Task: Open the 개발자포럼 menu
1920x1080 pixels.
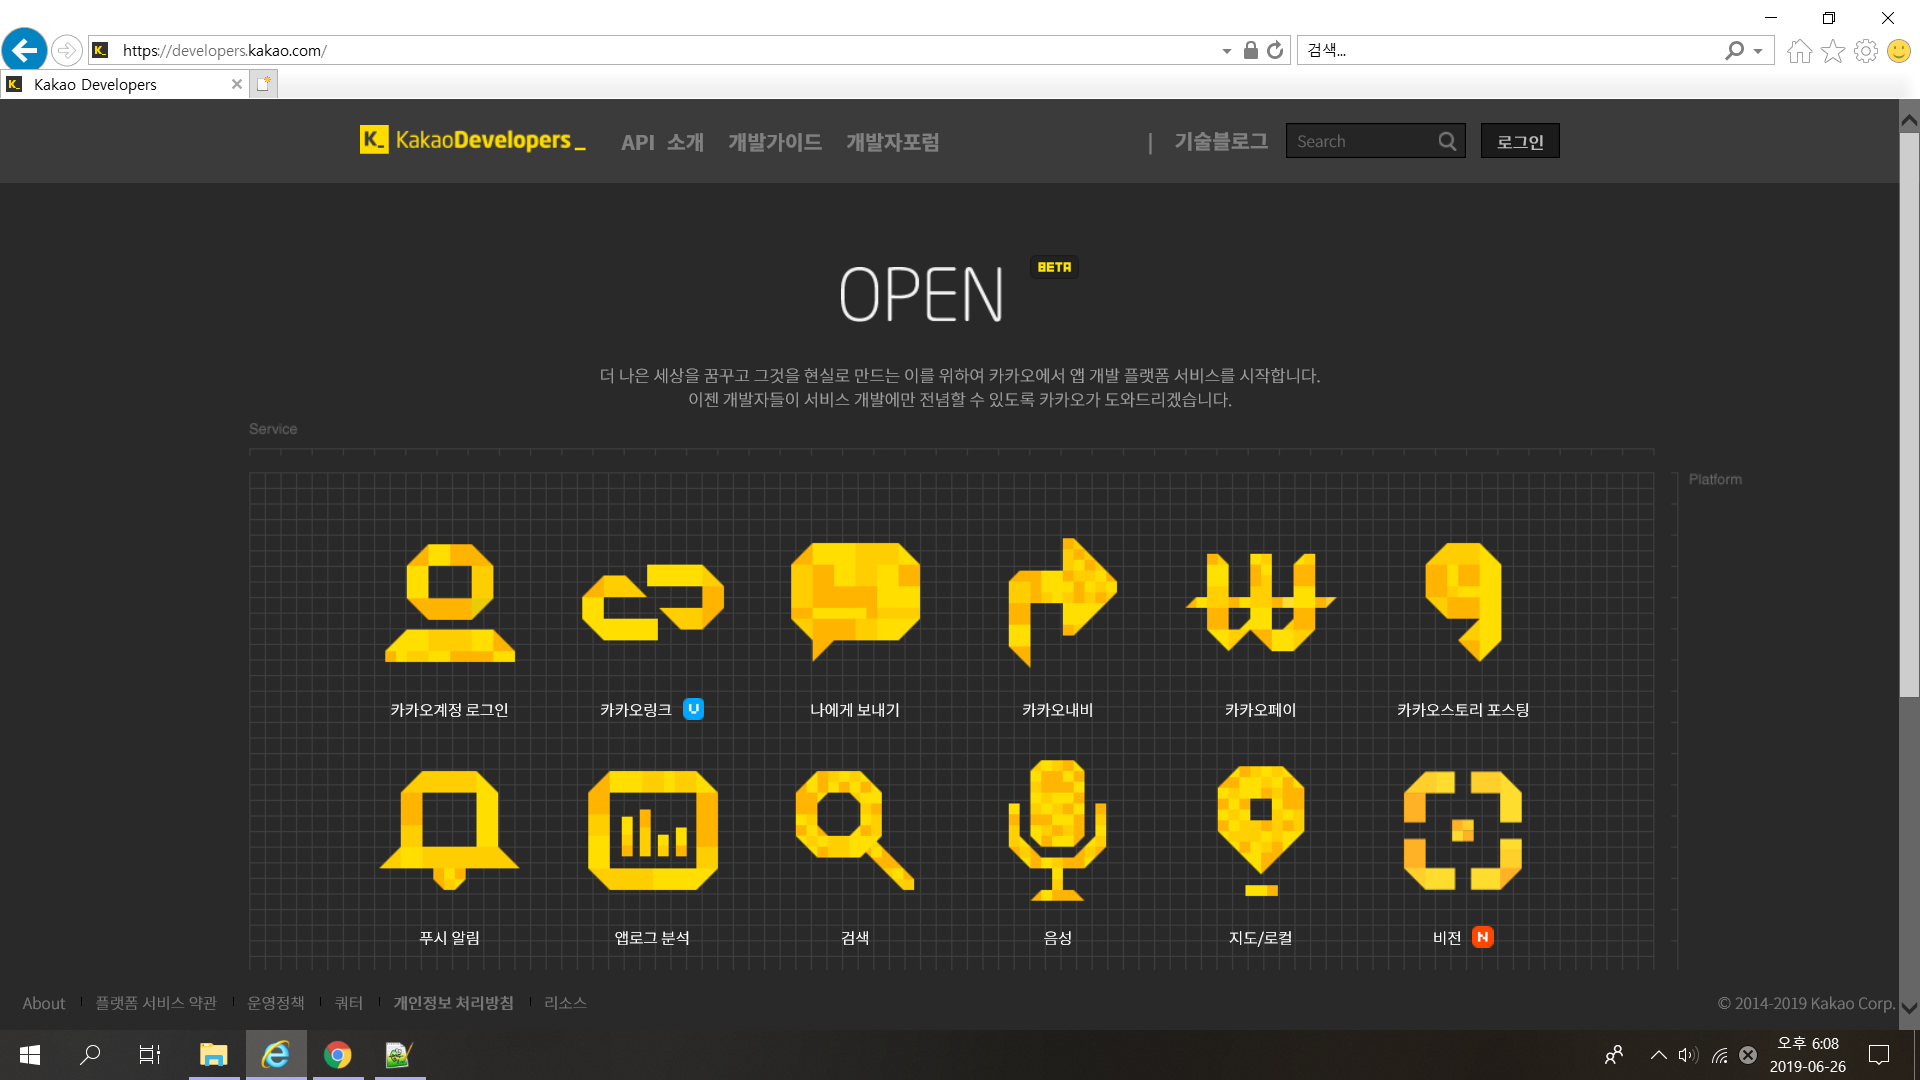Action: 892,142
